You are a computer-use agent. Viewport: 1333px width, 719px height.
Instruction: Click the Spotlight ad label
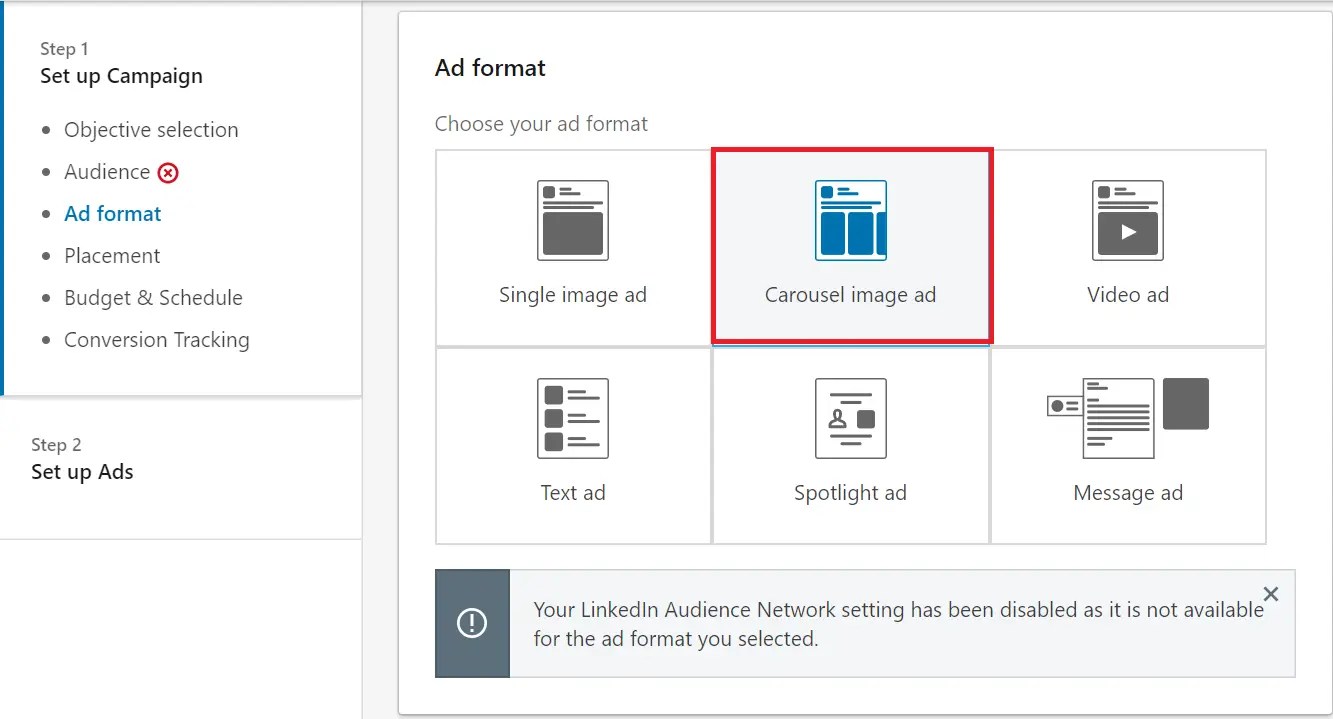click(x=851, y=493)
